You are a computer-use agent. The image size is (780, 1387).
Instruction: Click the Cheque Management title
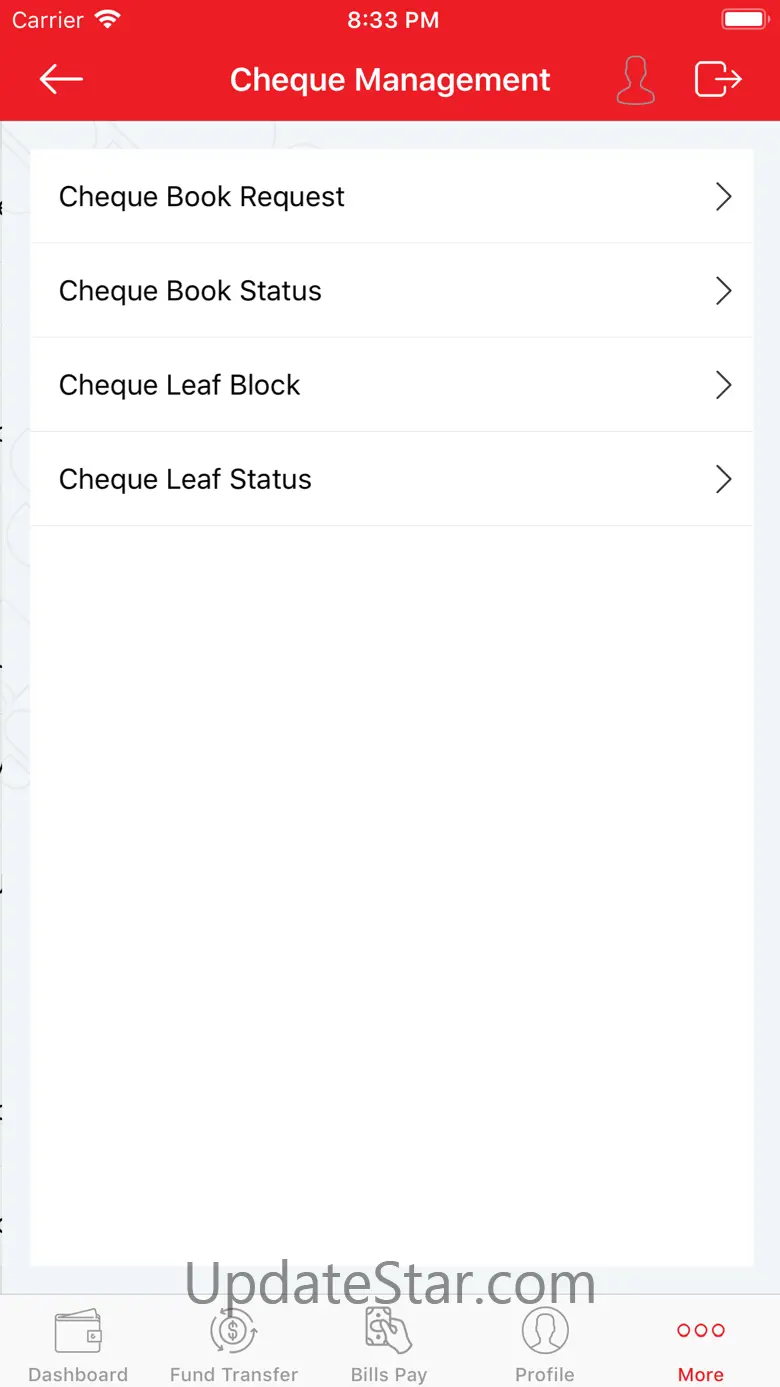390,80
